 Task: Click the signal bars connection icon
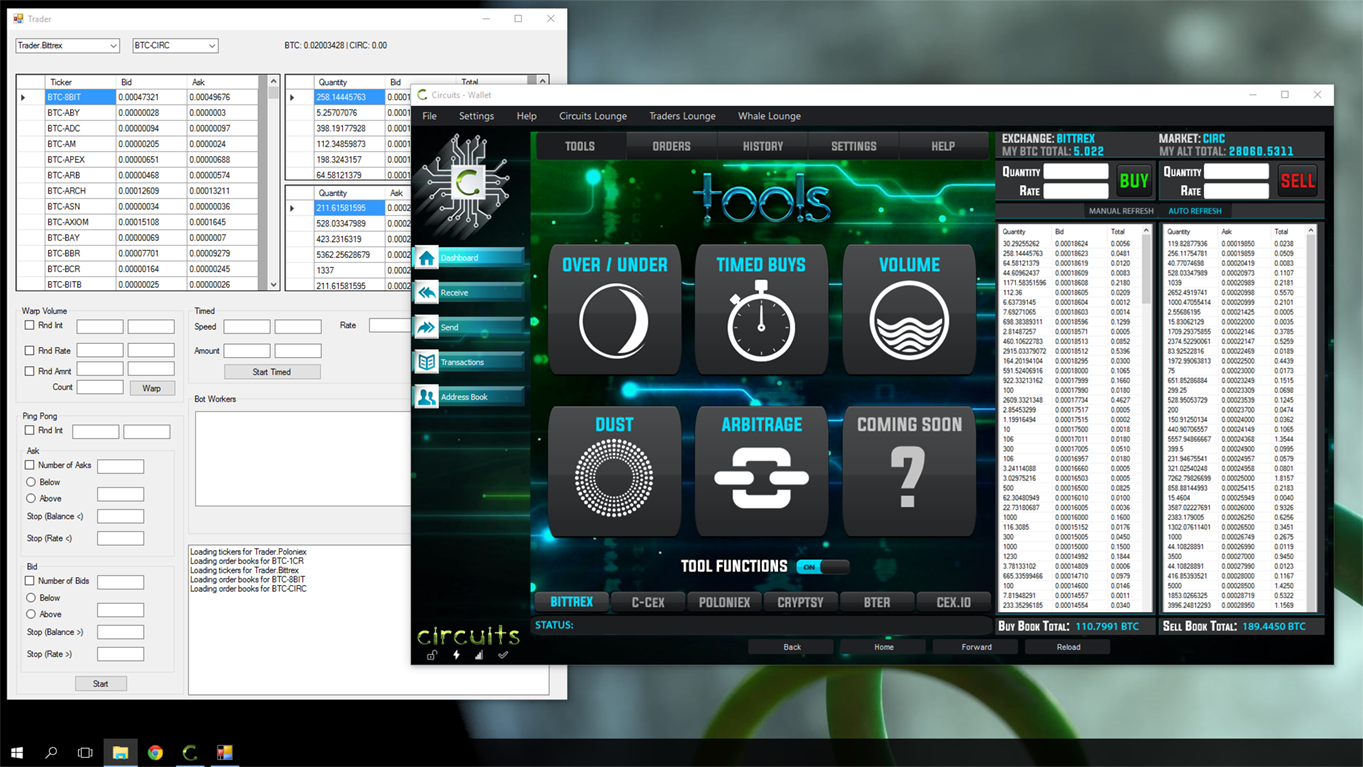479,655
